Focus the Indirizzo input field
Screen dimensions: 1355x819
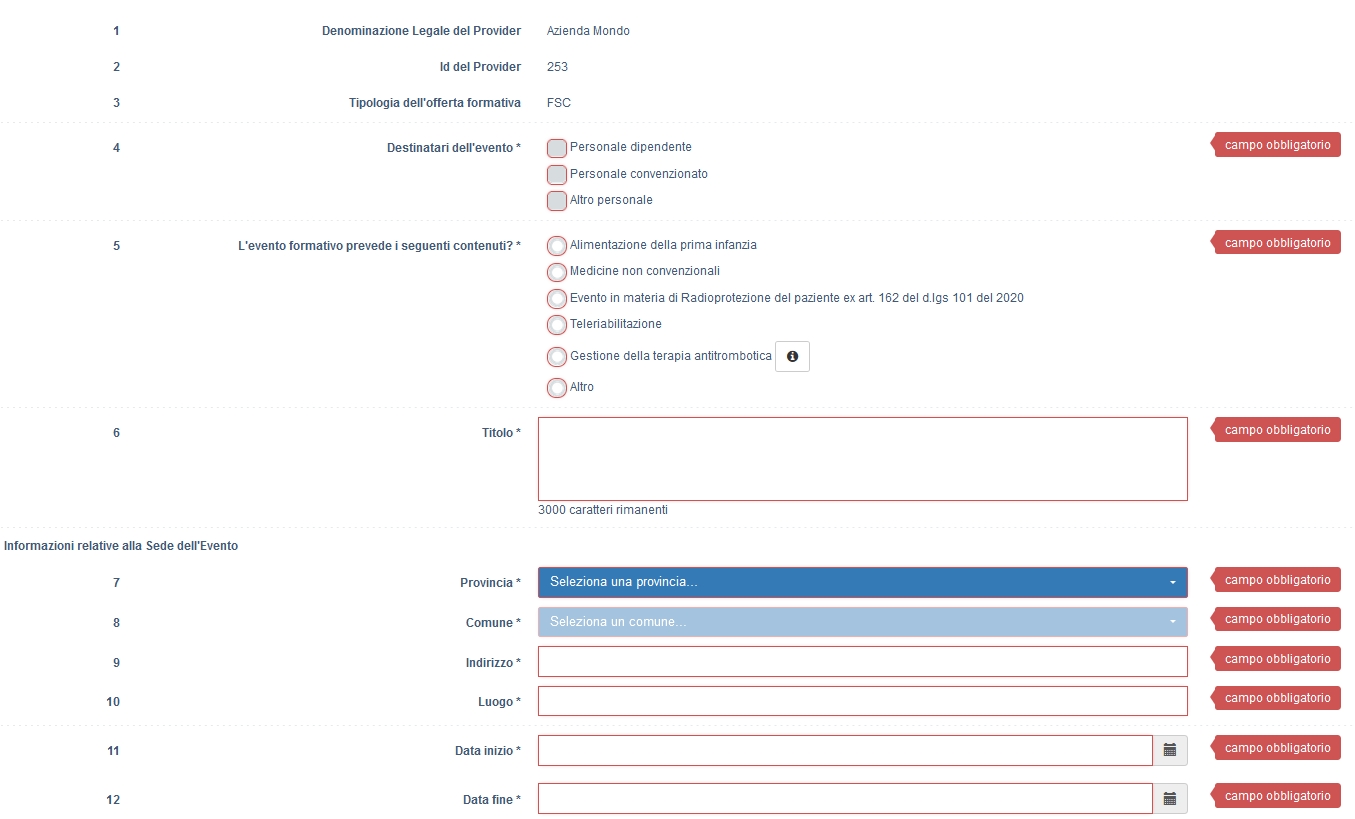[862, 662]
